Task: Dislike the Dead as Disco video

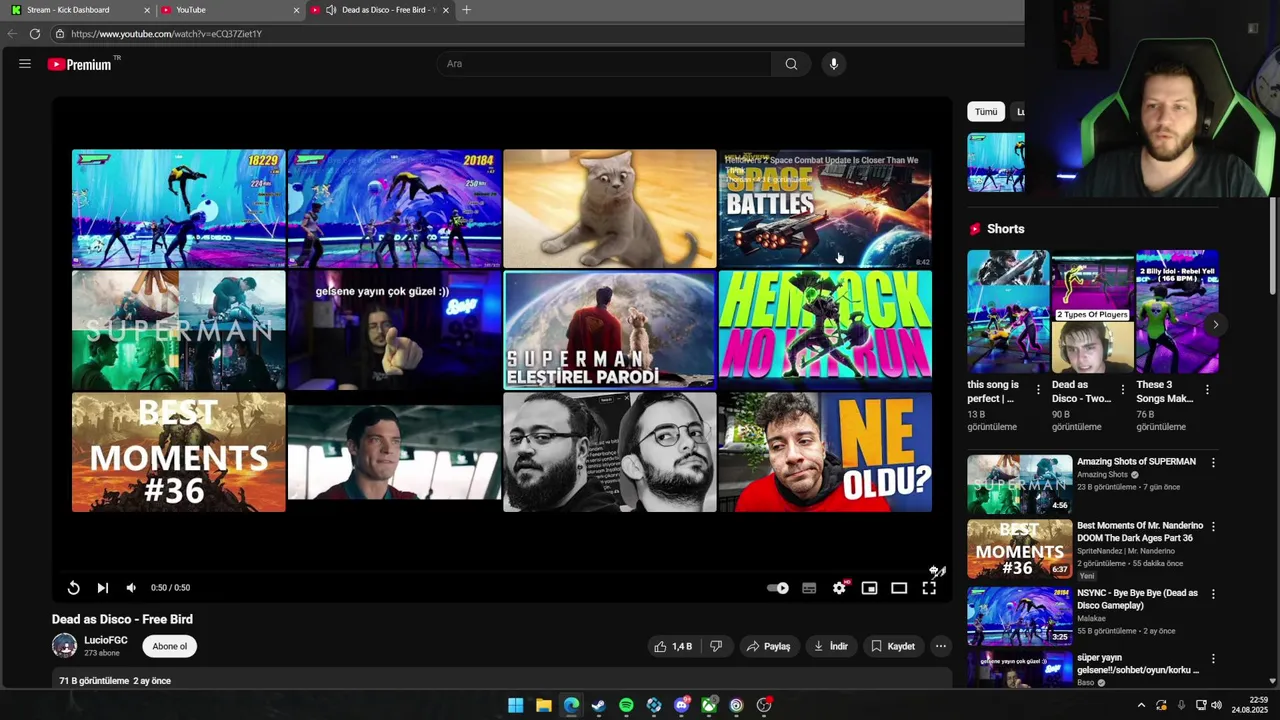Action: tap(716, 646)
